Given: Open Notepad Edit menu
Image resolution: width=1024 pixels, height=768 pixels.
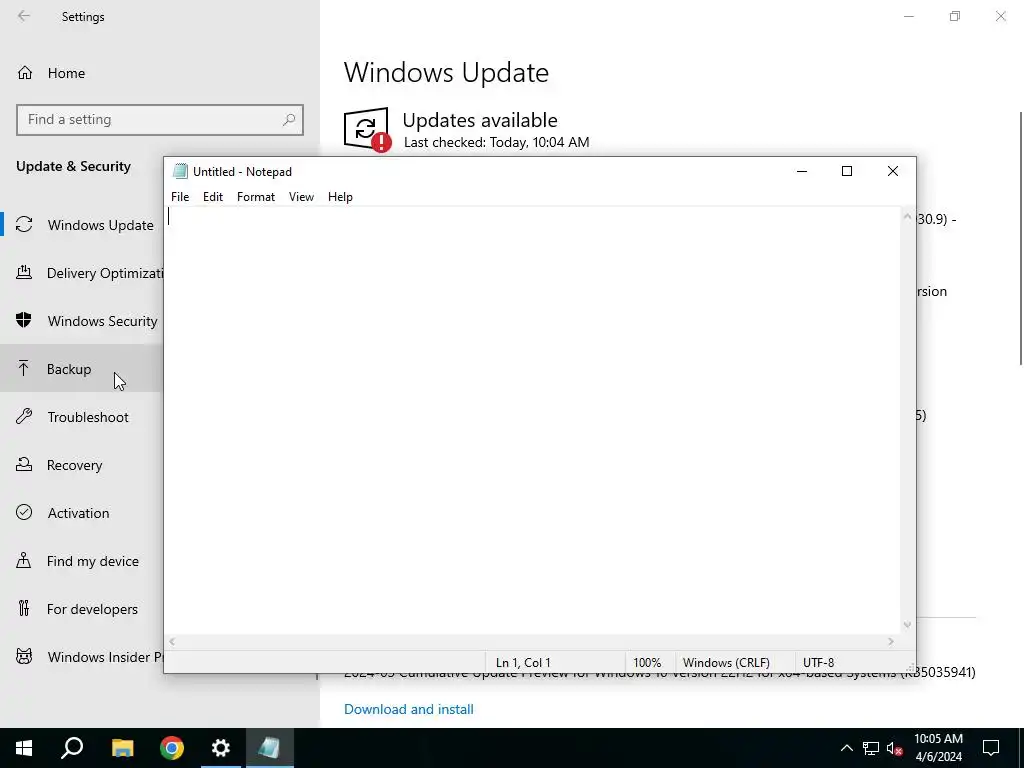Looking at the screenshot, I should pyautogui.click(x=213, y=197).
